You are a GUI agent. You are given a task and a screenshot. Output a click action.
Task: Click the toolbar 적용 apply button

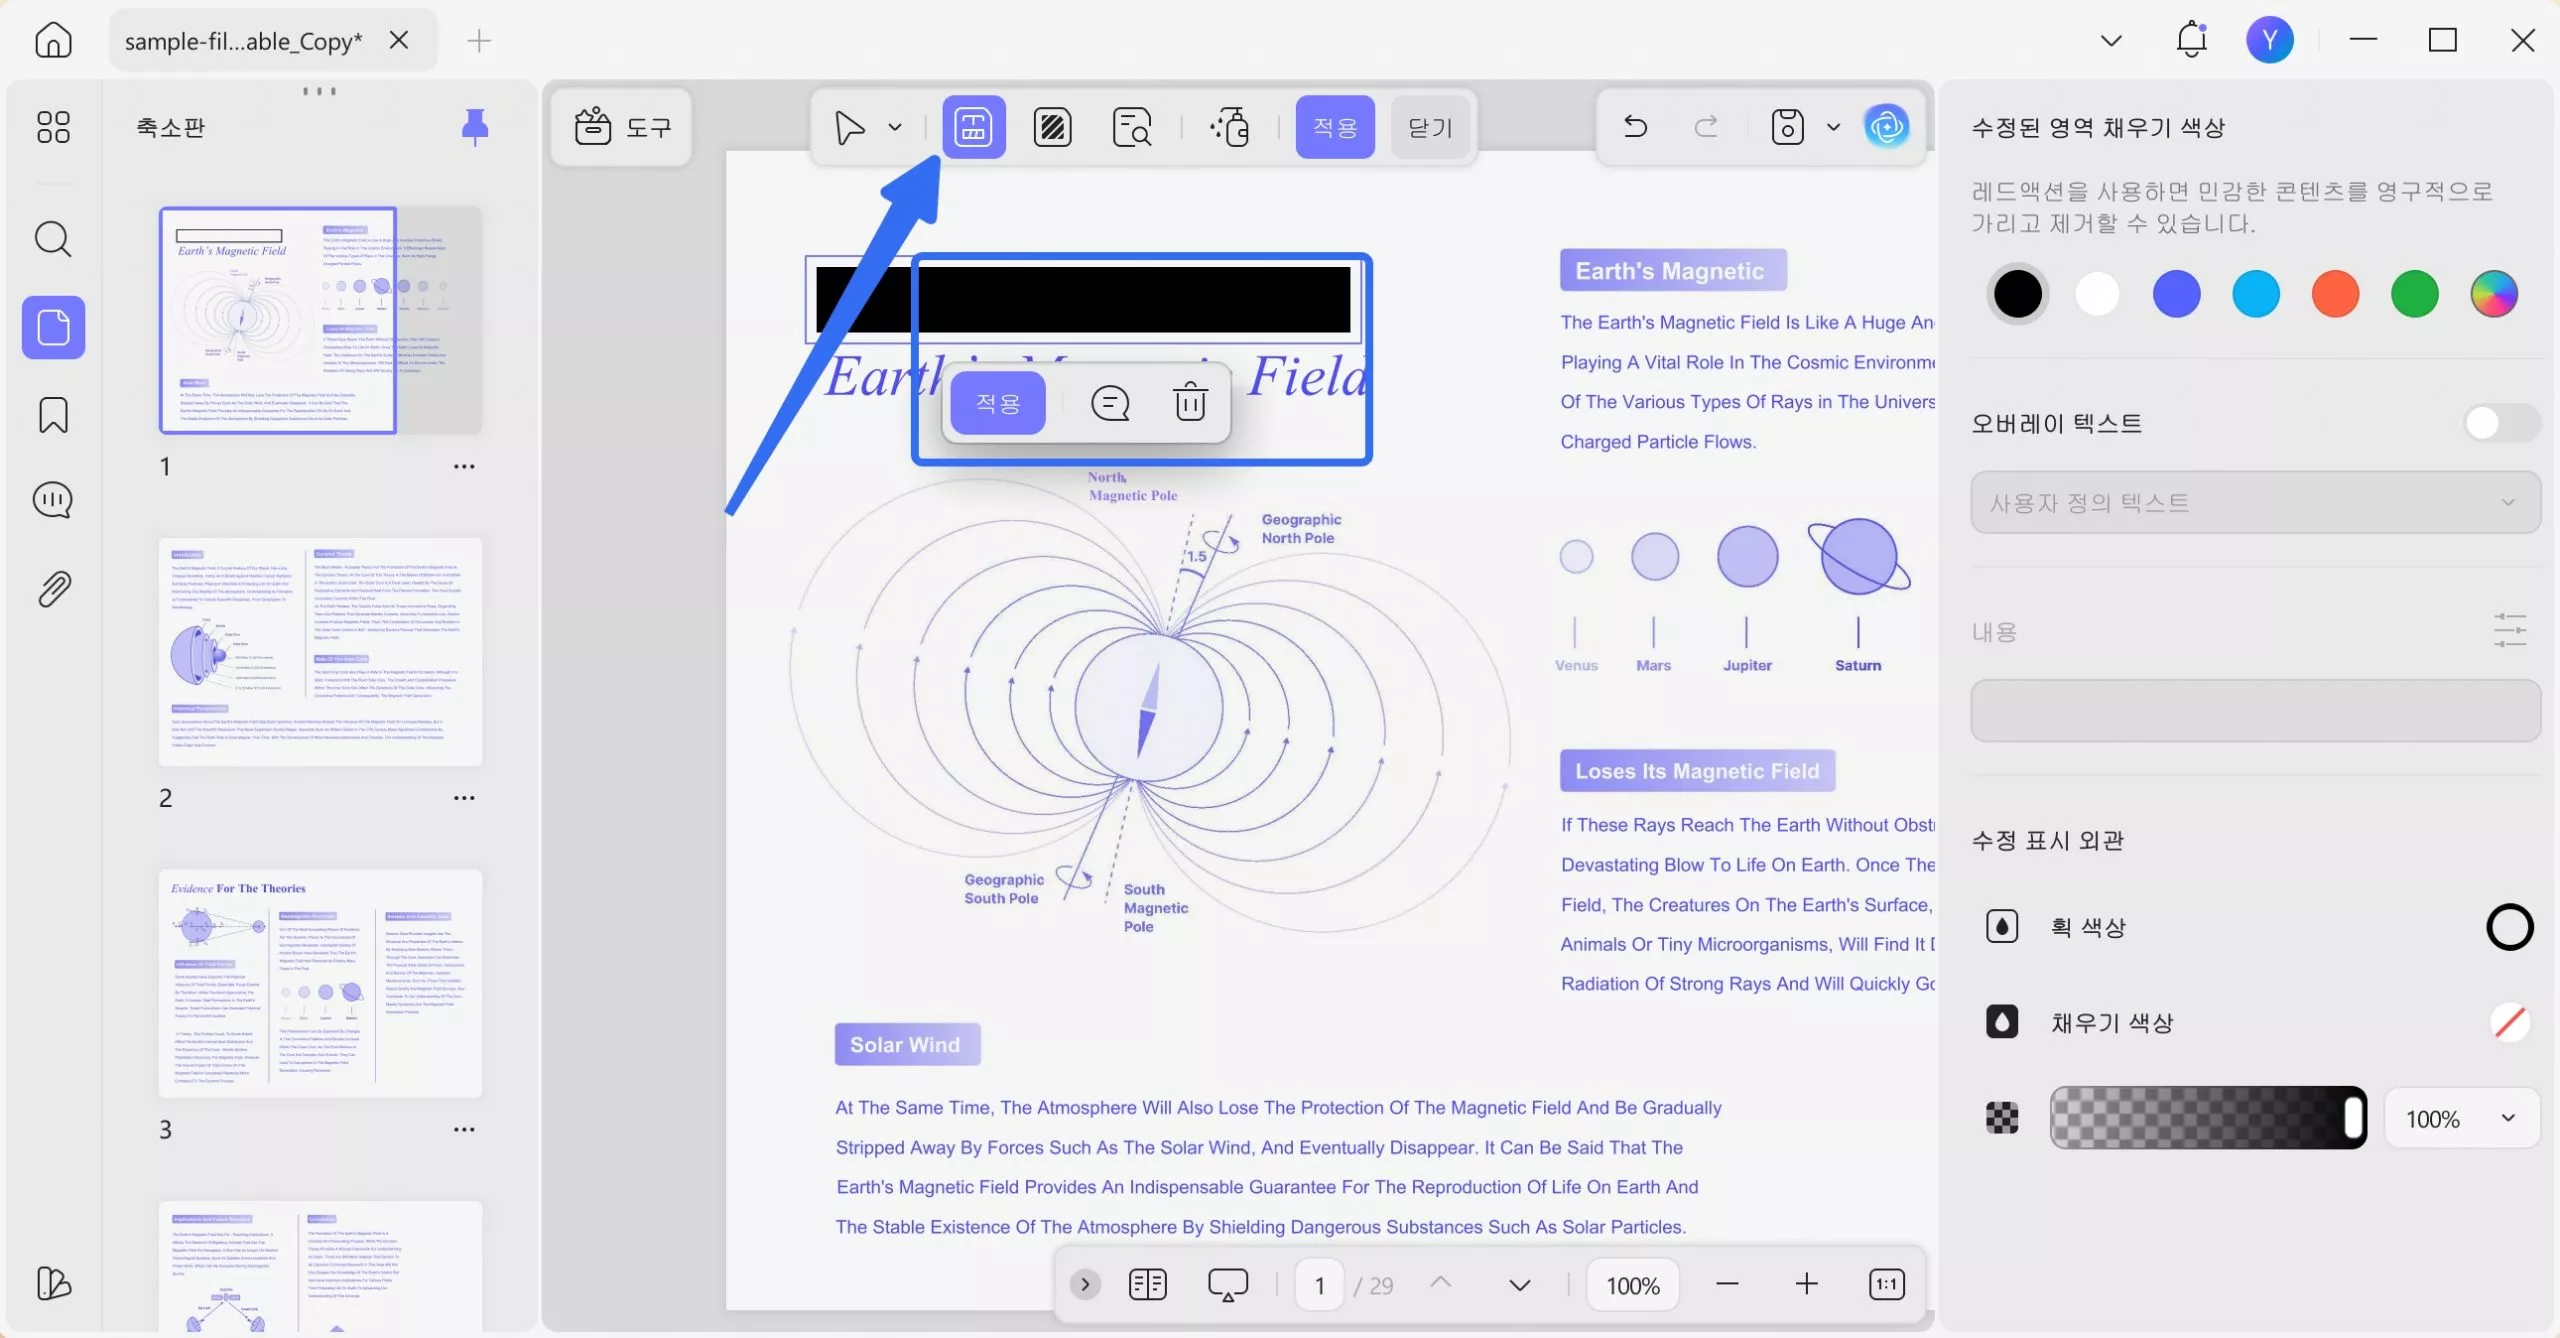[1334, 127]
